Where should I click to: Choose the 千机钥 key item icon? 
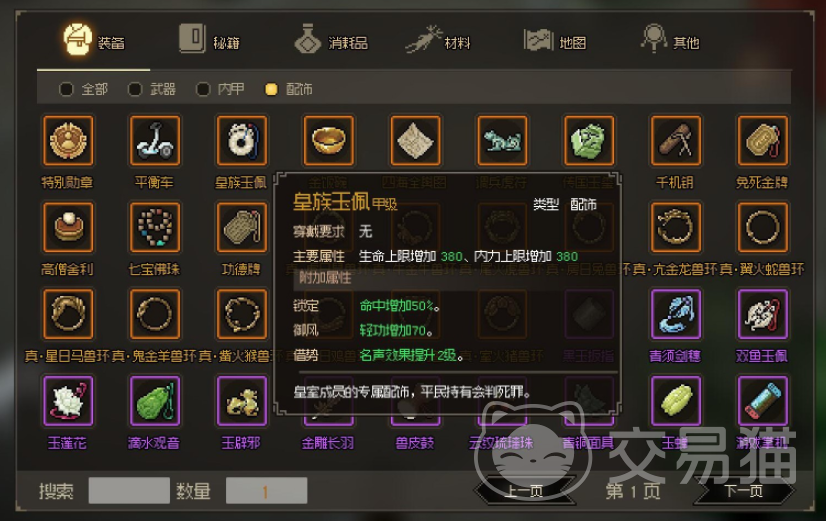tap(676, 141)
